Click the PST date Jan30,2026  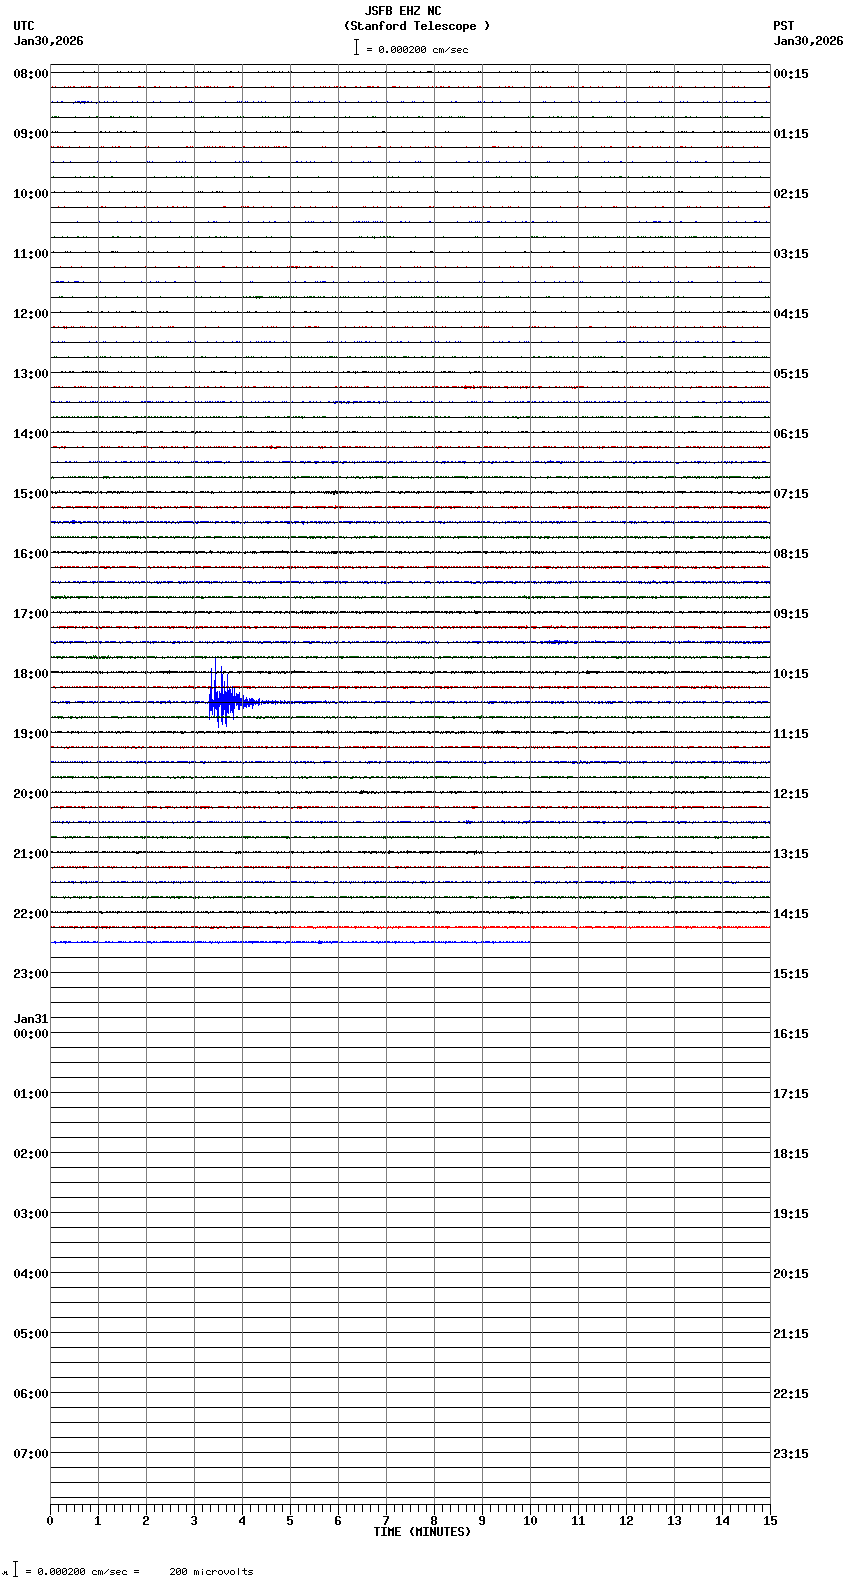[x=808, y=41]
